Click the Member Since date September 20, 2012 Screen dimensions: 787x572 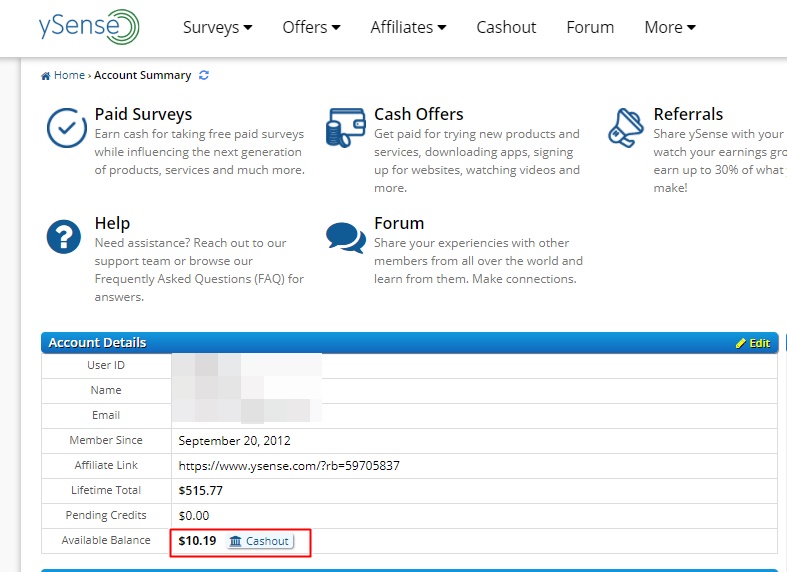[234, 441]
